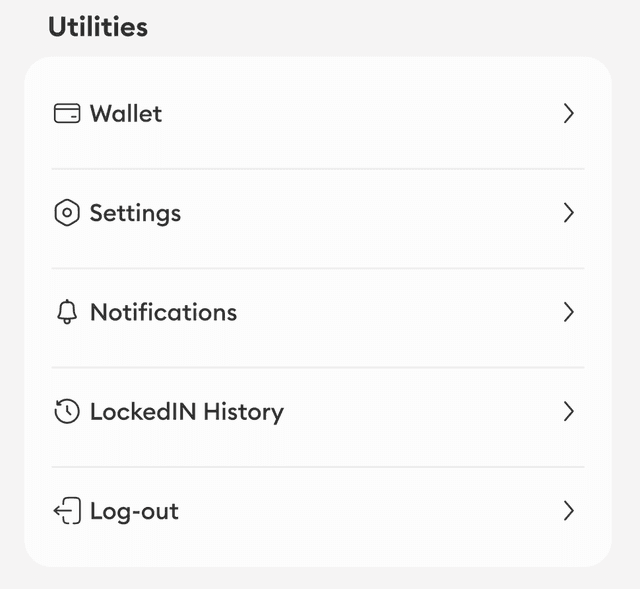
Task: Click the divider between Wallet and Settings
Action: coord(318,169)
